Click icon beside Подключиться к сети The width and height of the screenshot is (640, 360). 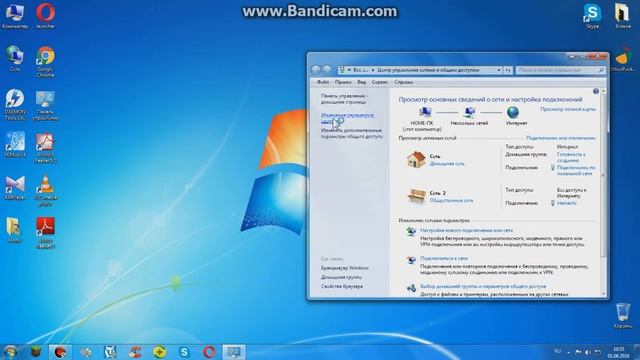click(411, 260)
